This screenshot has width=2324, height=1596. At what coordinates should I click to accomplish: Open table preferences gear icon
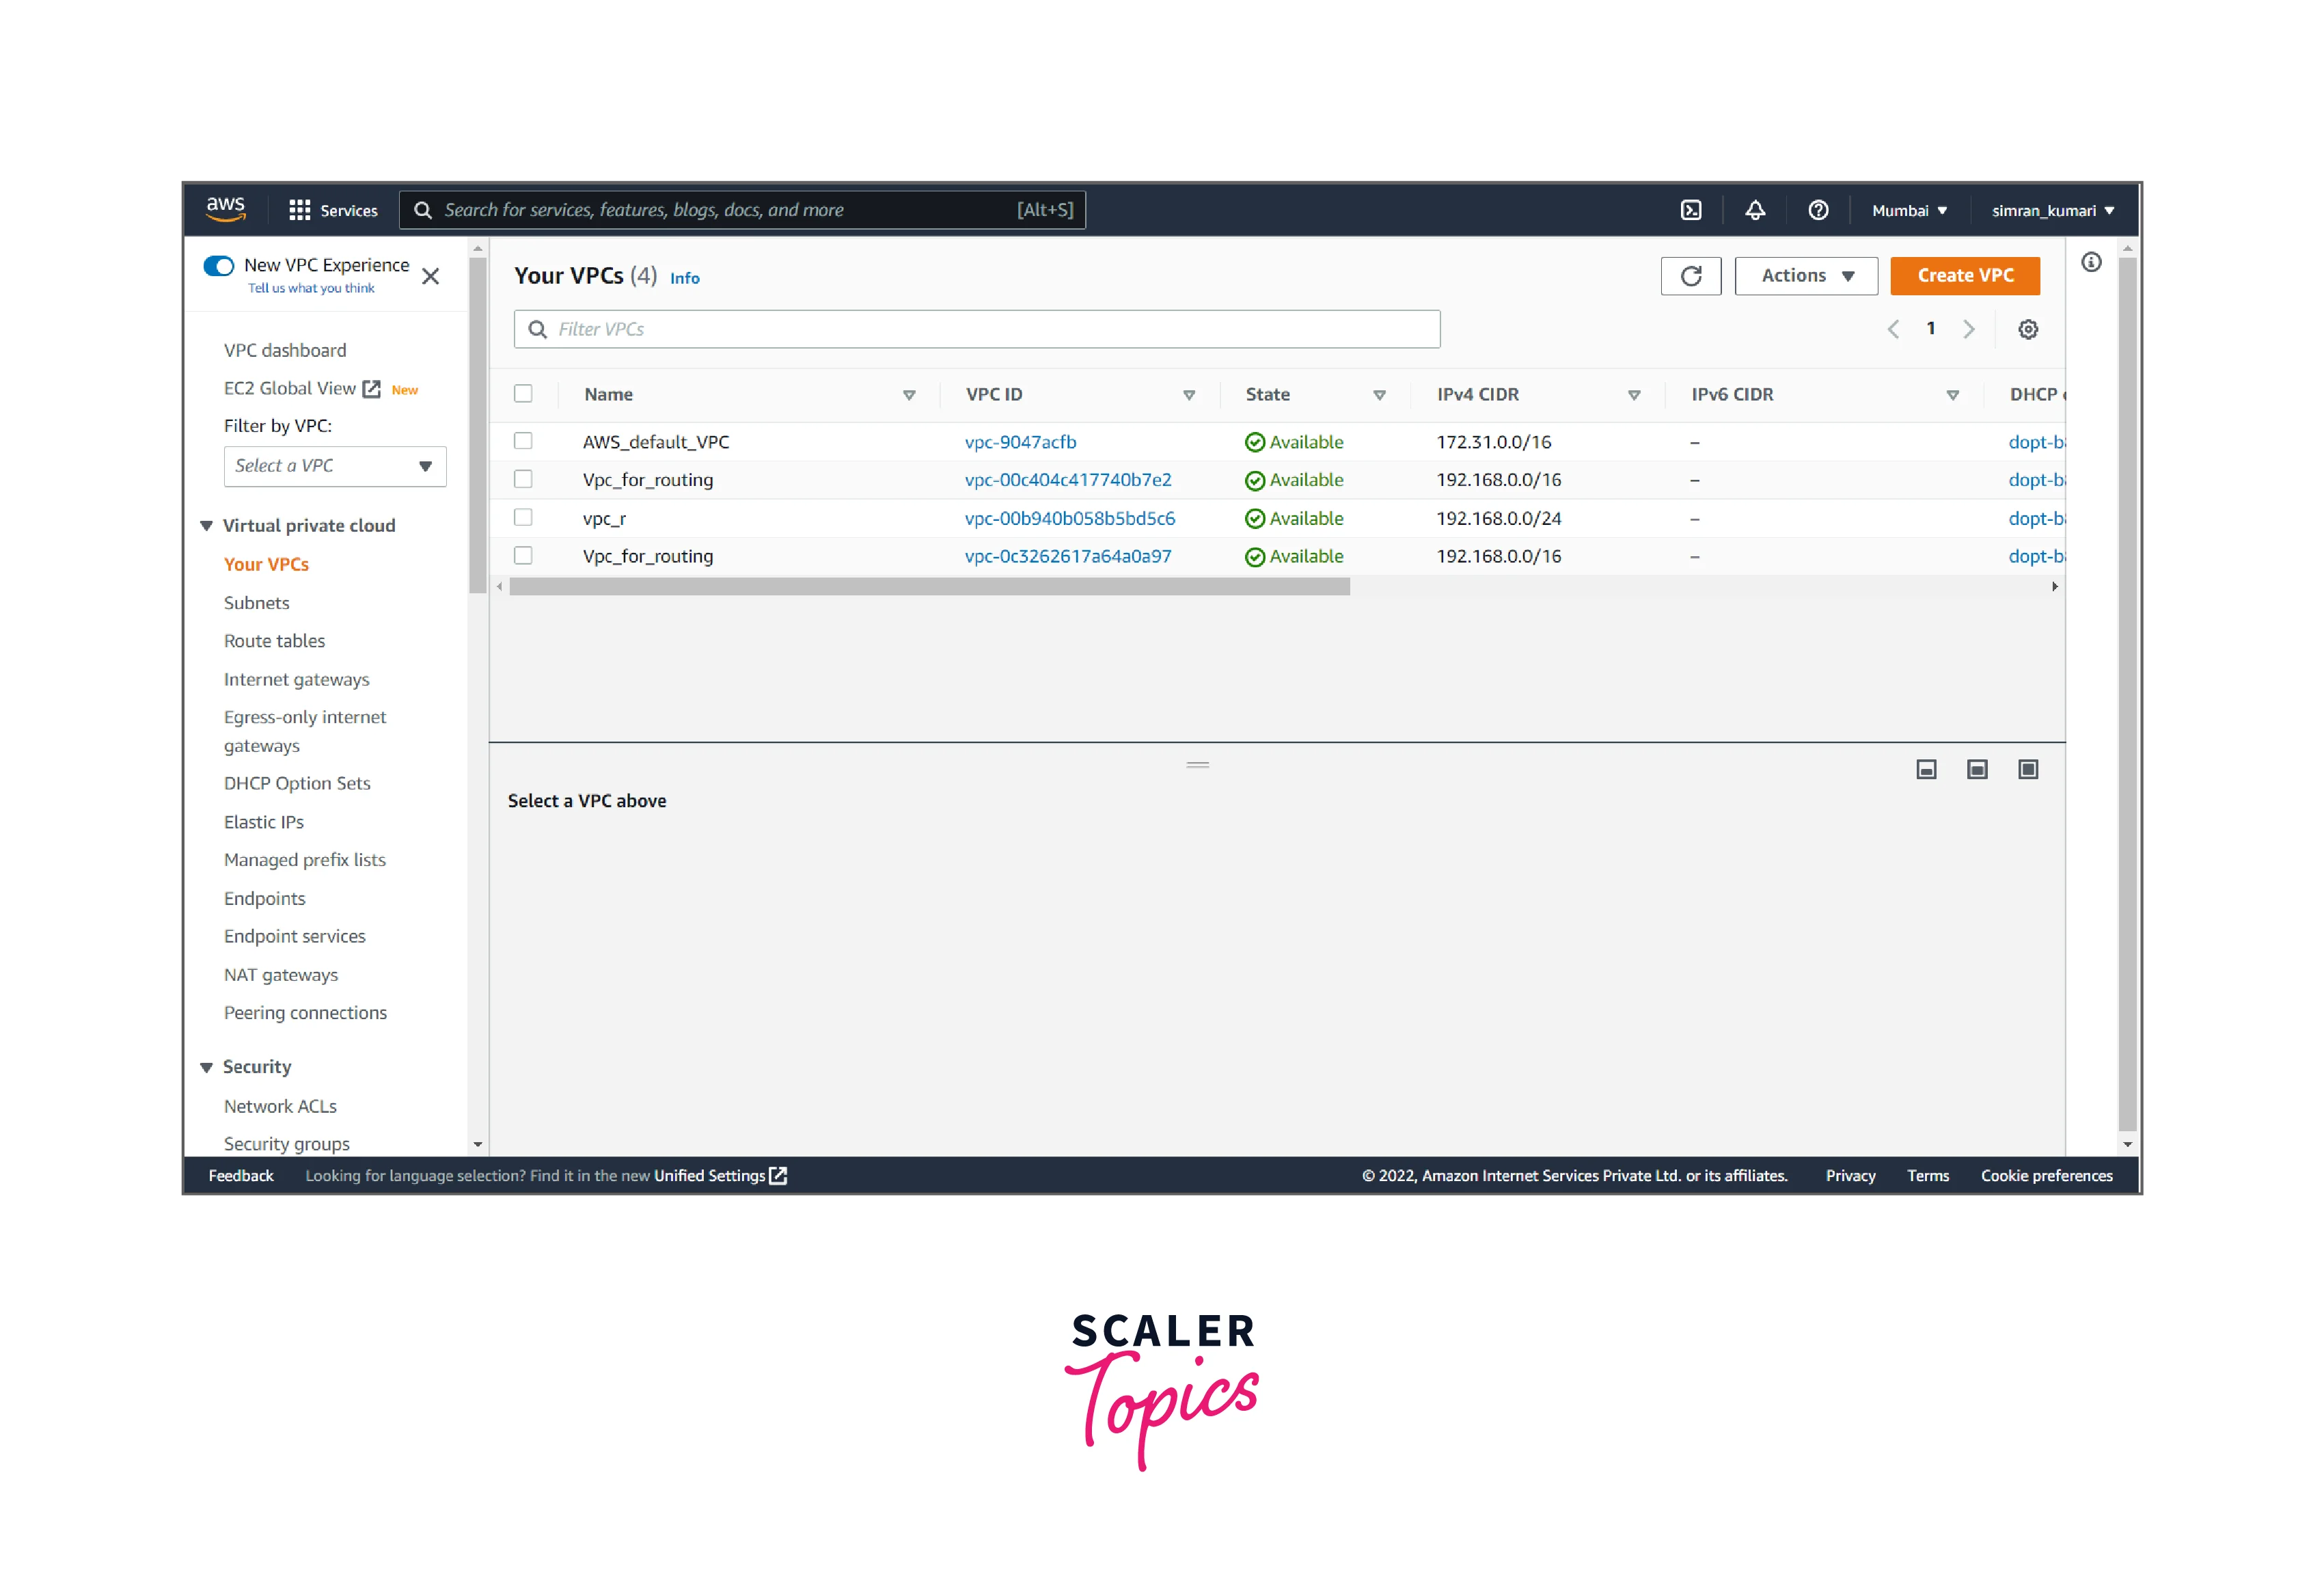2027,329
